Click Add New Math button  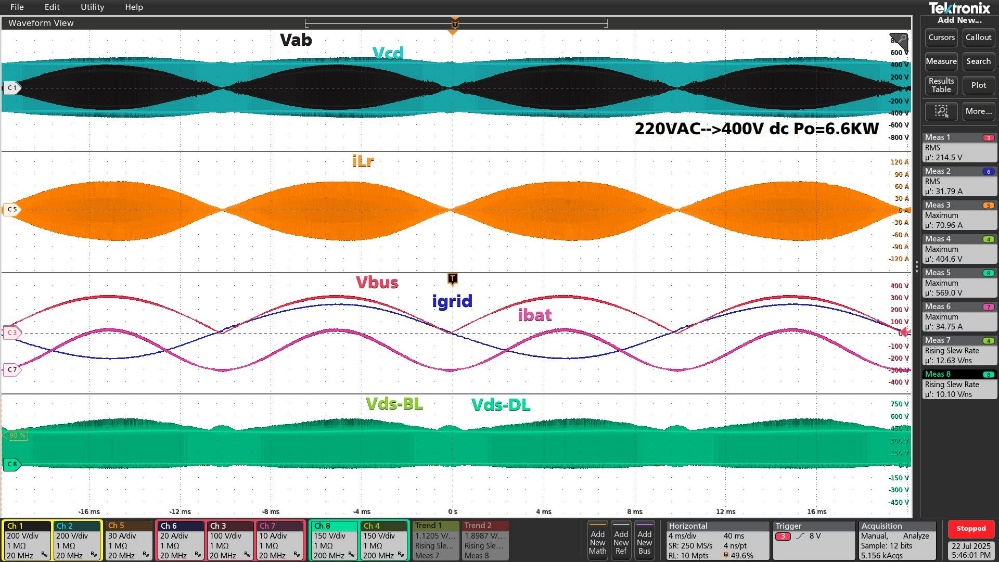click(597, 541)
